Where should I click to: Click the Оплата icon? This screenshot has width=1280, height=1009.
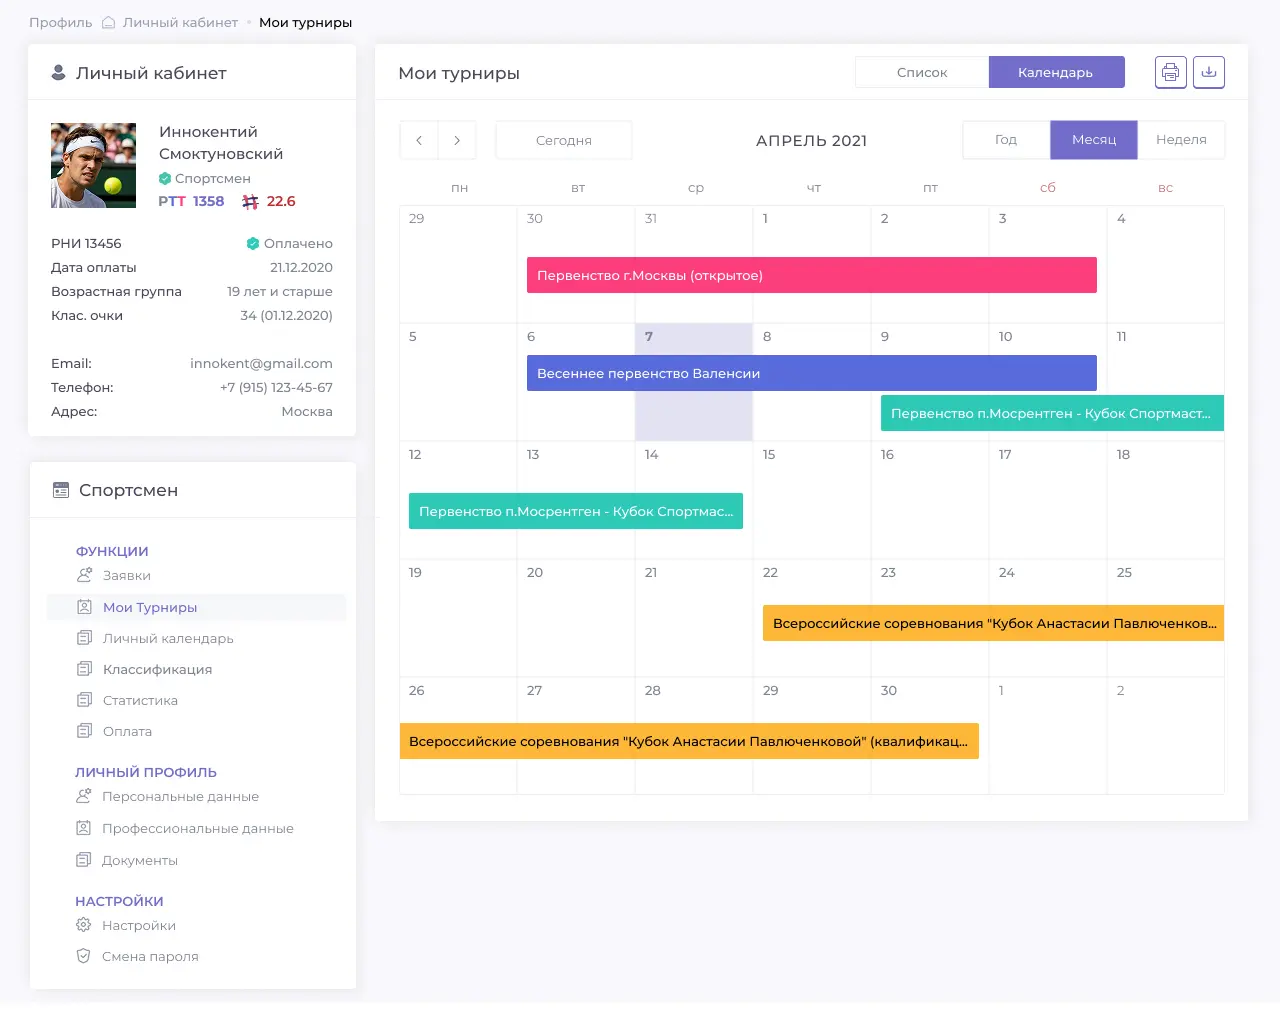point(84,731)
